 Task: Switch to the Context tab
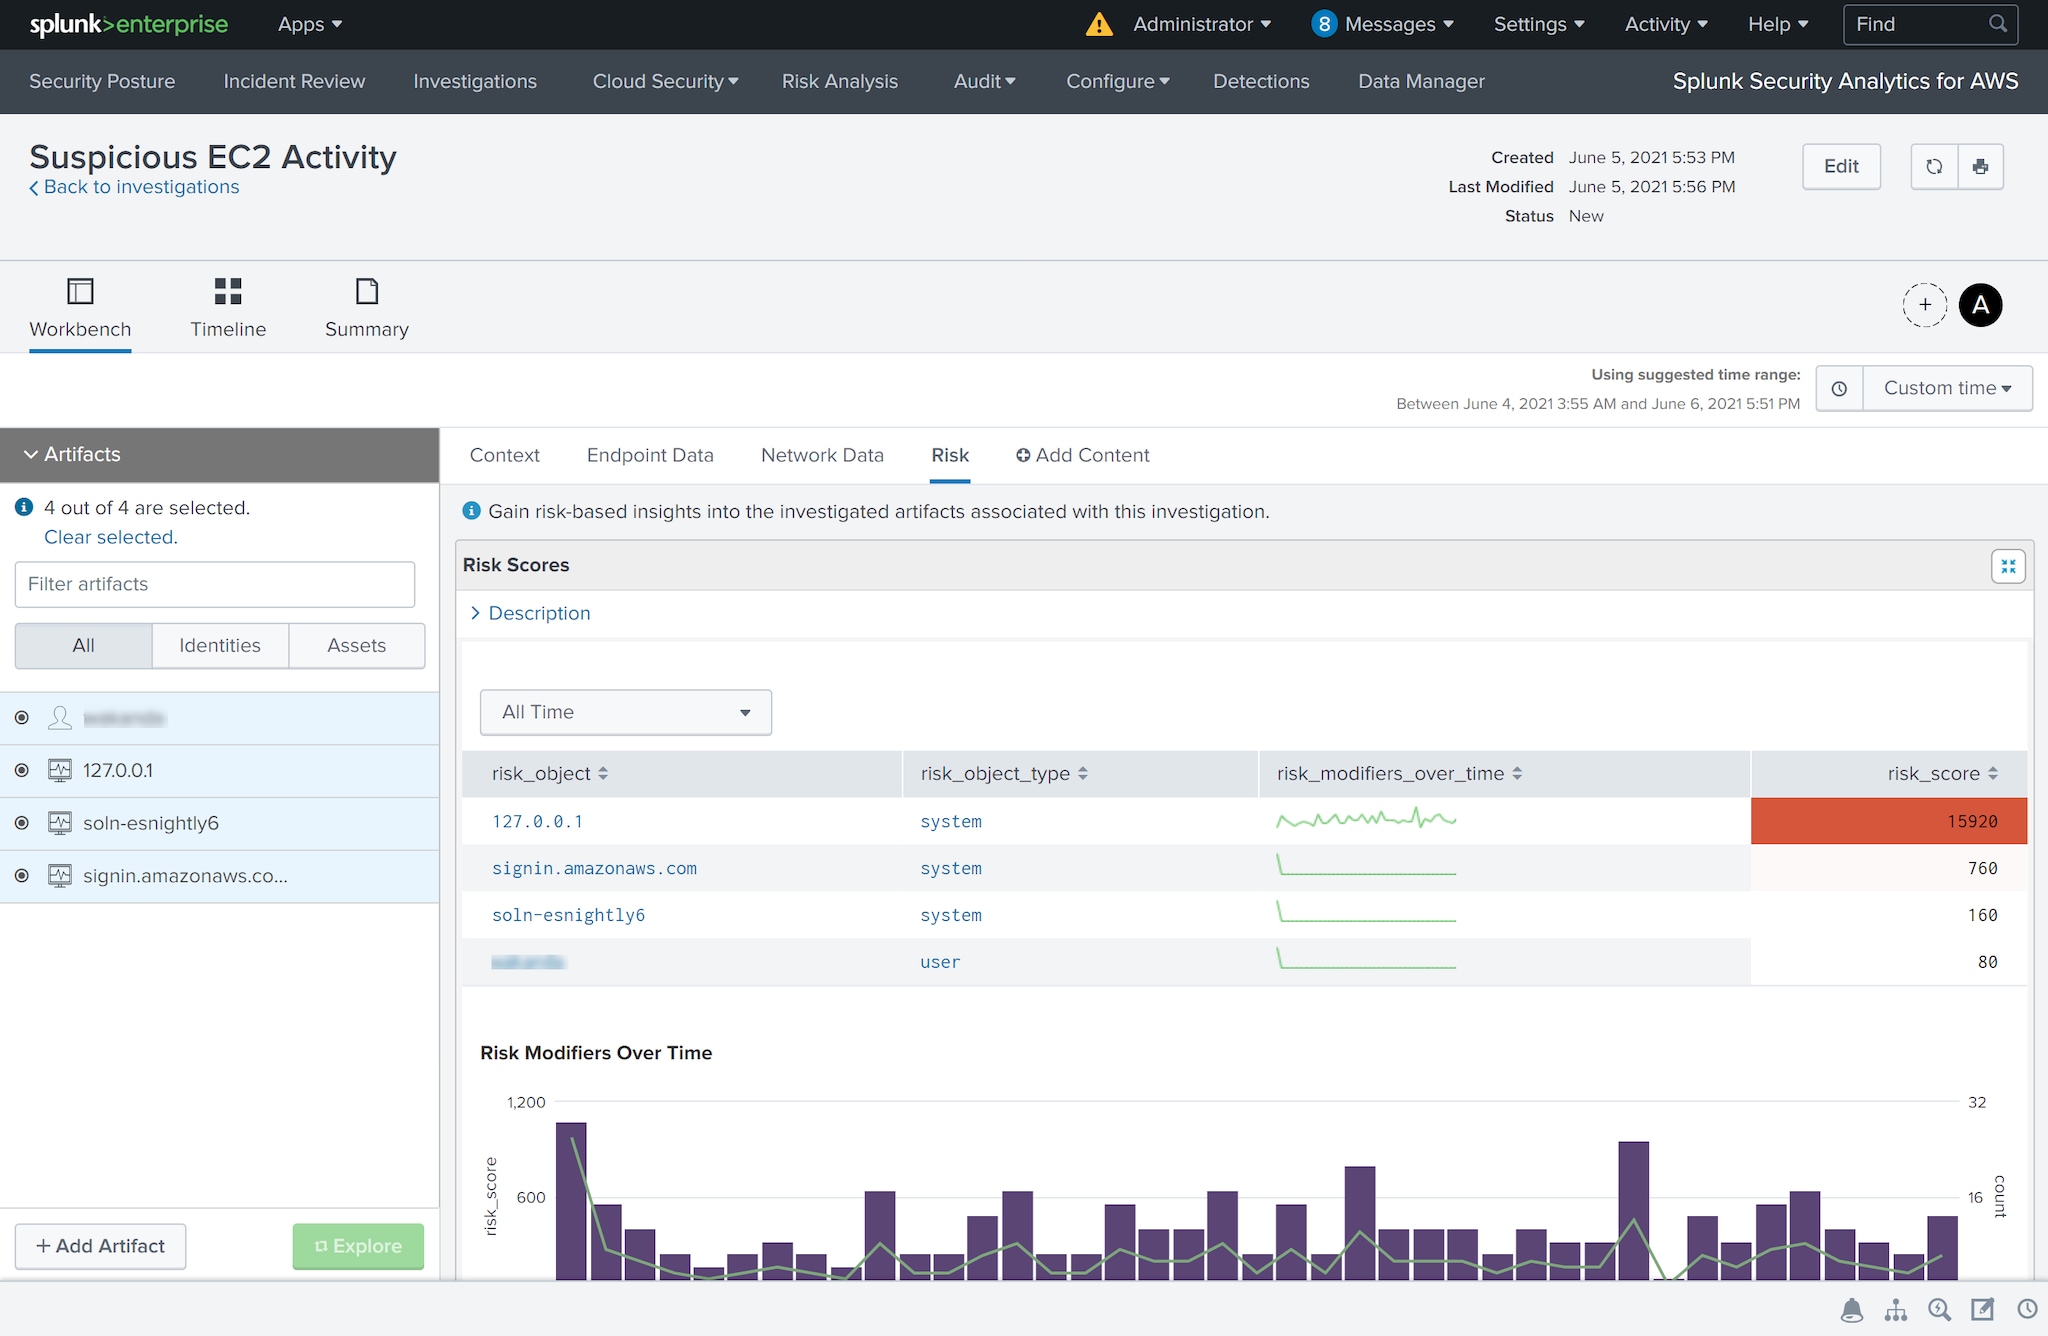pos(504,455)
